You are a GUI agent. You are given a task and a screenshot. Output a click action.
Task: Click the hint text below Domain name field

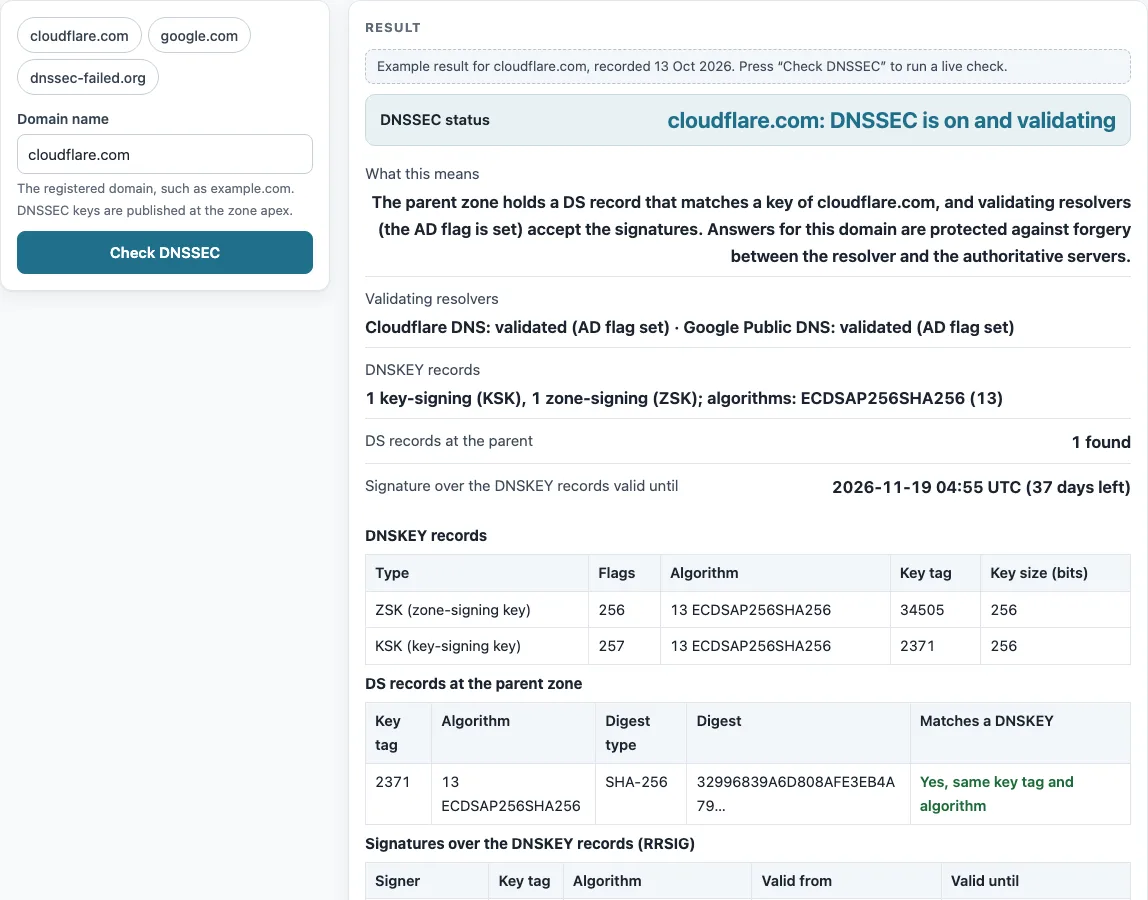tap(155, 199)
